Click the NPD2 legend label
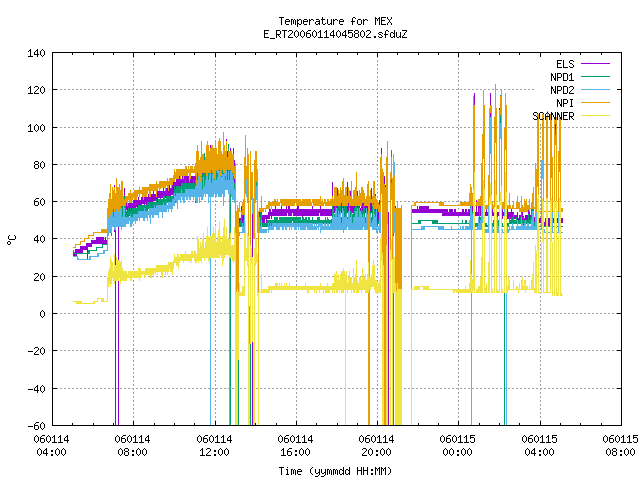 562,90
